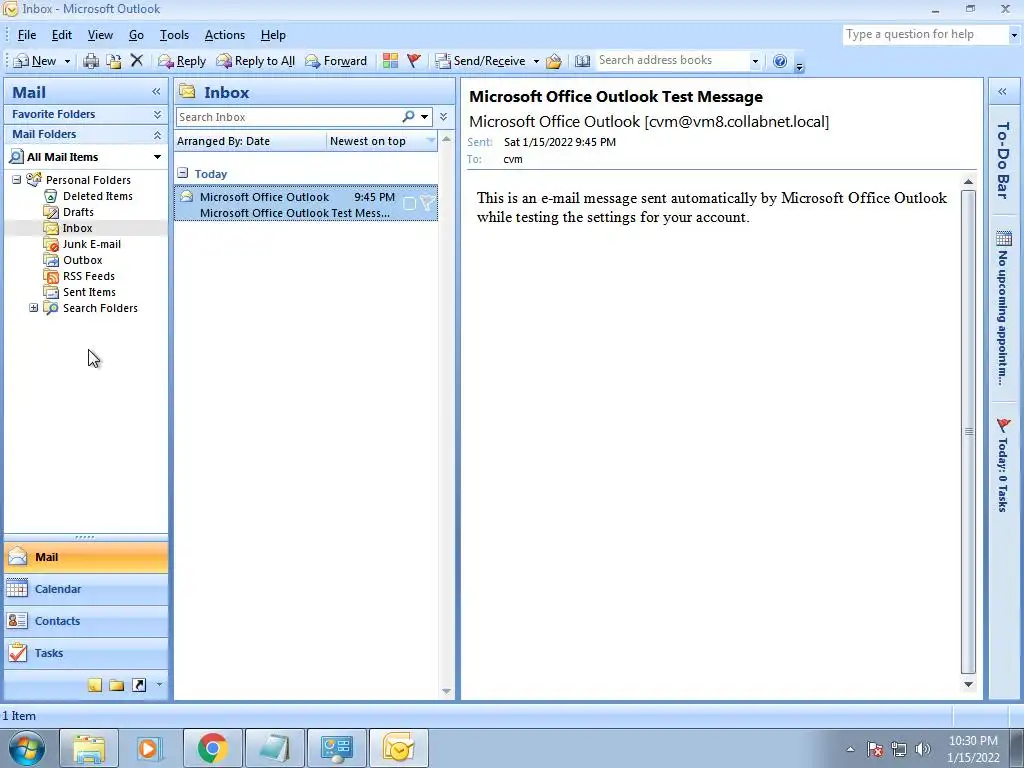Collapse the Today message group
The image size is (1024, 768).
pos(183,173)
